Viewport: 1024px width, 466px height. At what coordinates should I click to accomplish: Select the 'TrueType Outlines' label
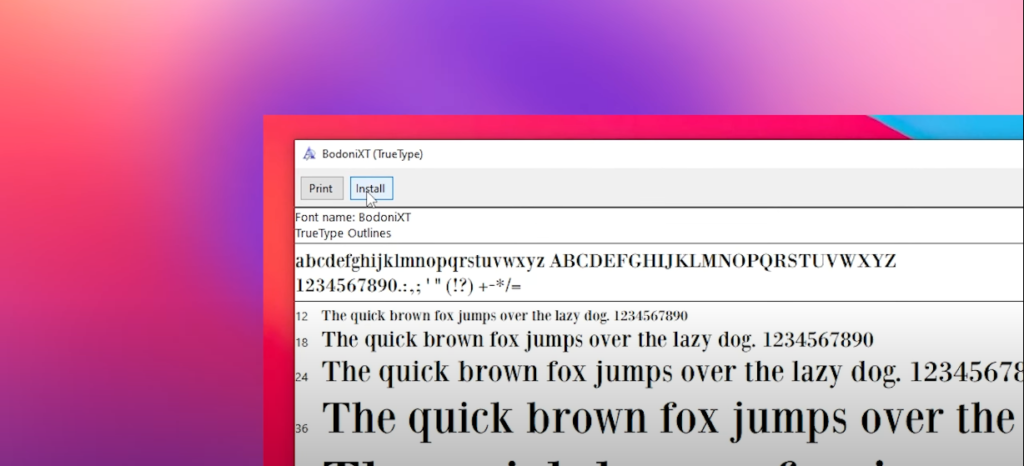pyautogui.click(x=343, y=233)
